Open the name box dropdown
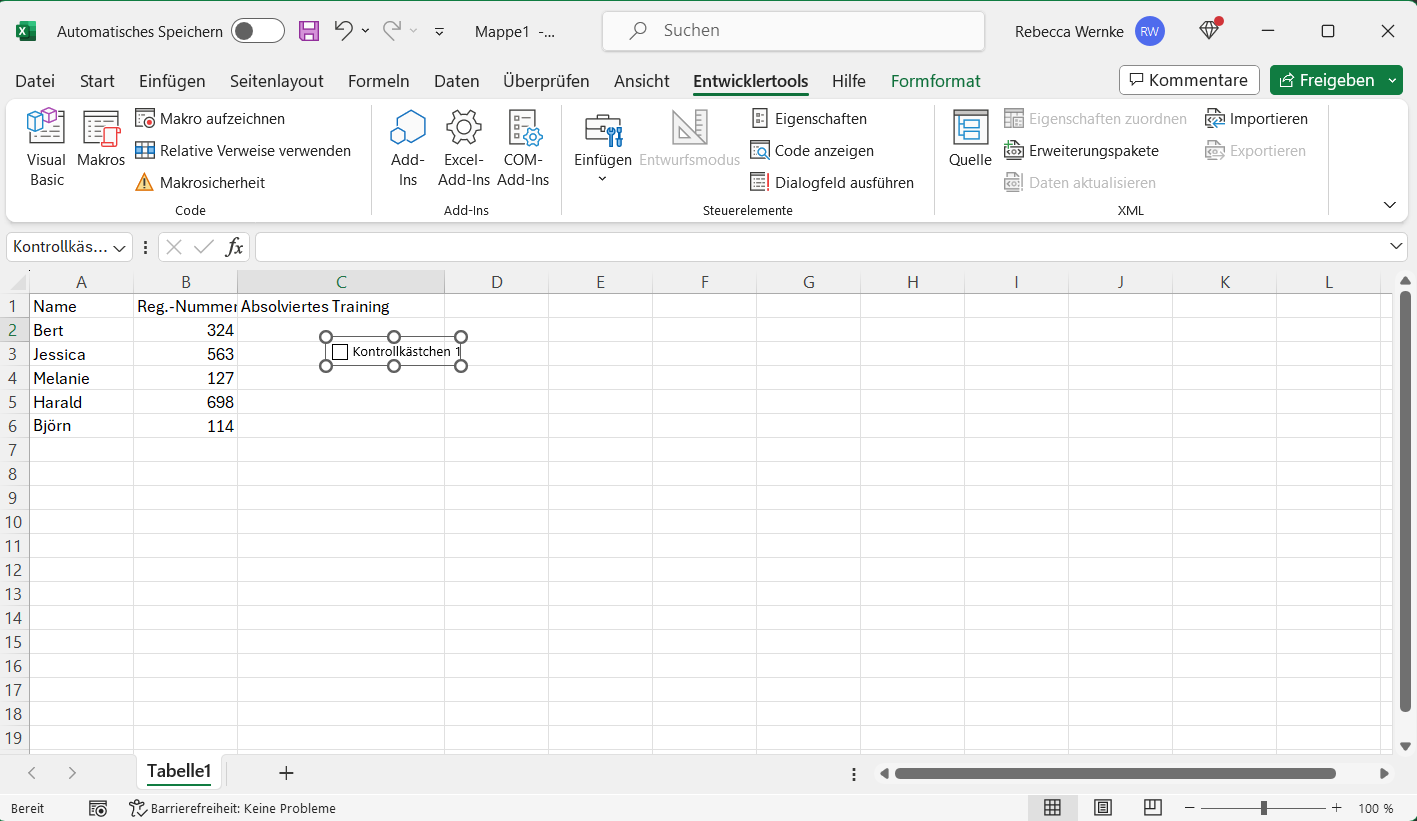The width and height of the screenshot is (1417, 821). pyautogui.click(x=121, y=247)
